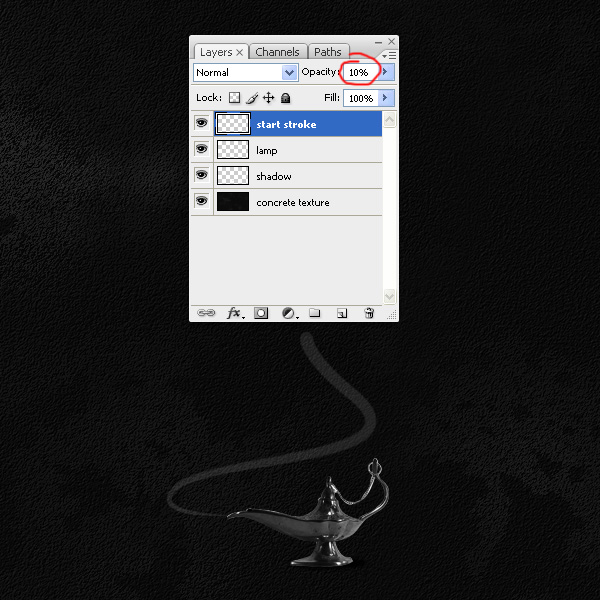Select the shadow layer thumbnail
The image size is (600, 600).
(233, 176)
